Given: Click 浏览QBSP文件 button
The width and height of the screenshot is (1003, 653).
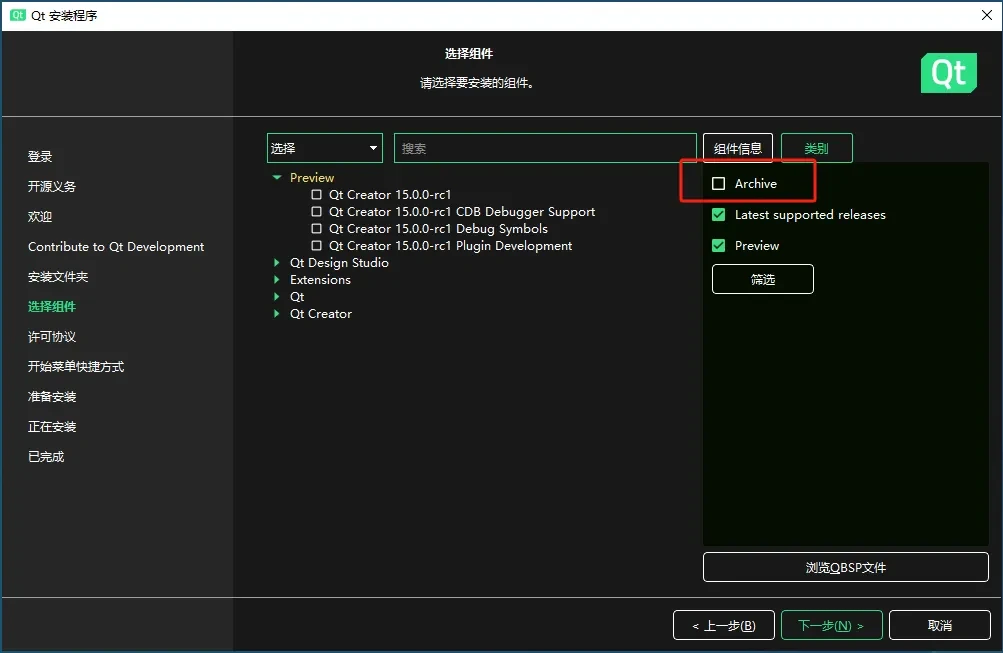Looking at the screenshot, I should [x=846, y=567].
